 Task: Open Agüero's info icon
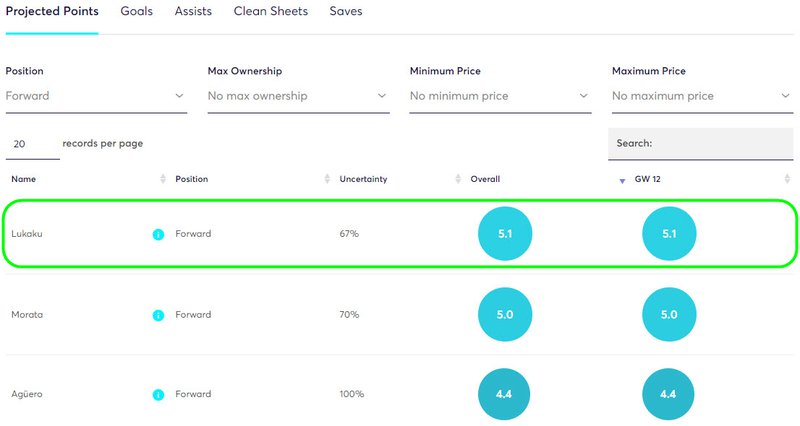(x=158, y=395)
